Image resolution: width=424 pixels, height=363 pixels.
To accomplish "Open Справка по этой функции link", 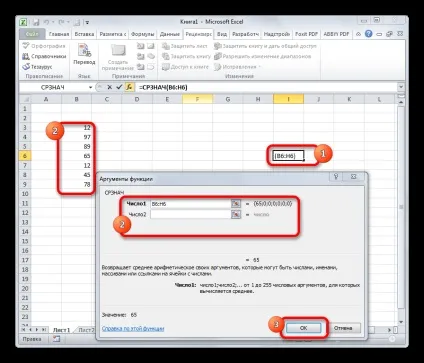I will 133,328.
